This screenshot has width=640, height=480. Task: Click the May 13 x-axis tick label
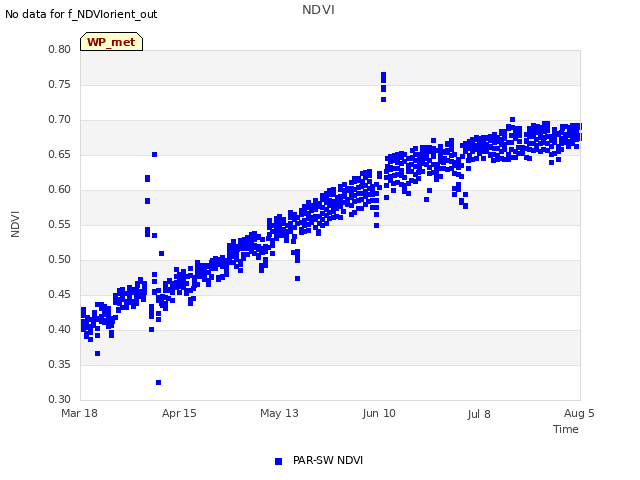pyautogui.click(x=279, y=413)
